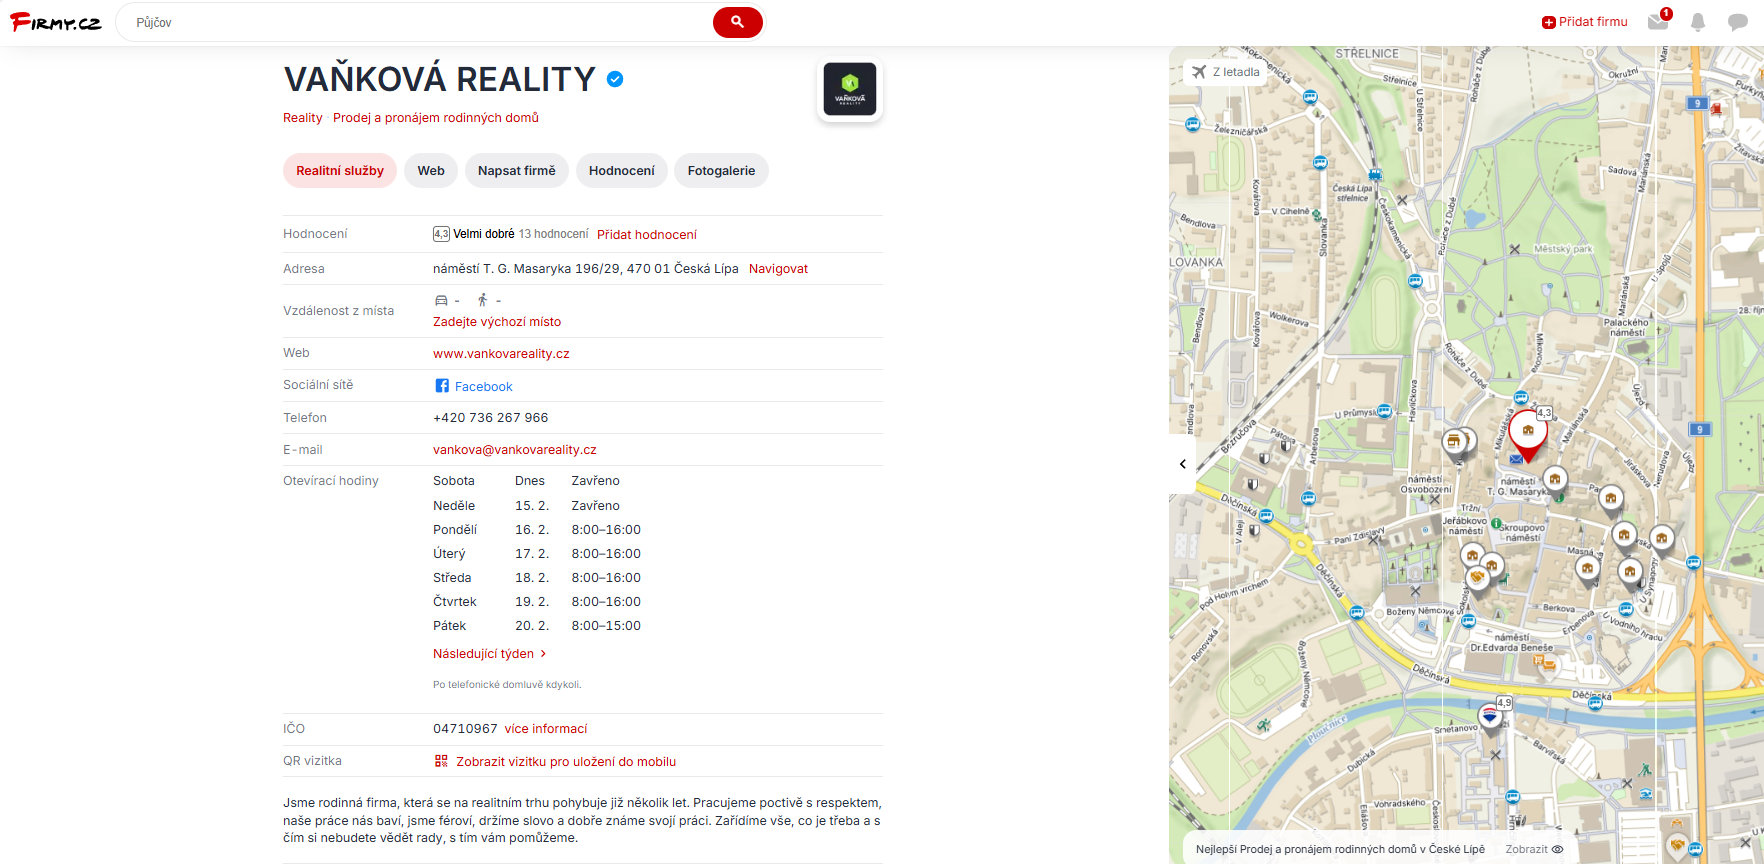
Task: Expand Následující týden opening hours
Action: coord(490,654)
